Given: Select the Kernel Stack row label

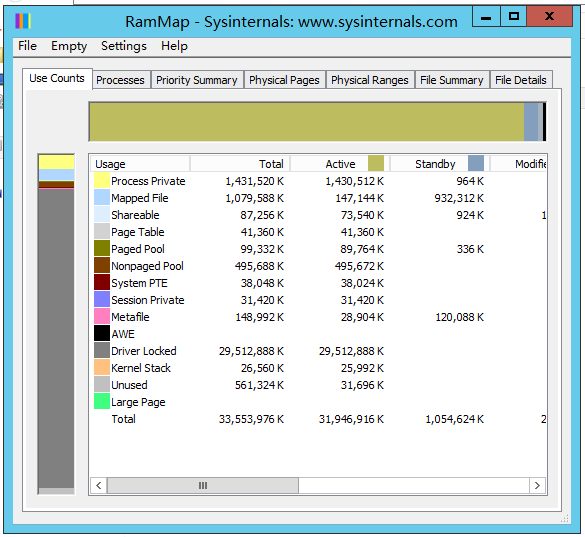Looking at the screenshot, I should tap(141, 368).
